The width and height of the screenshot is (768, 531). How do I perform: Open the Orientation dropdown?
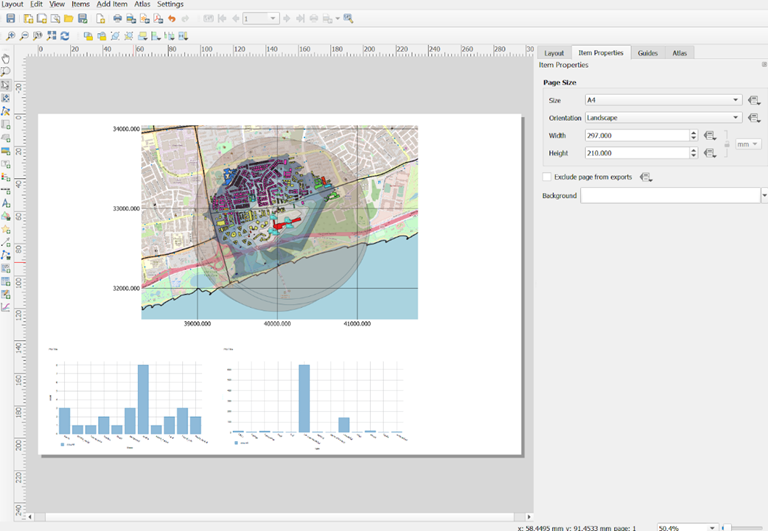point(663,117)
